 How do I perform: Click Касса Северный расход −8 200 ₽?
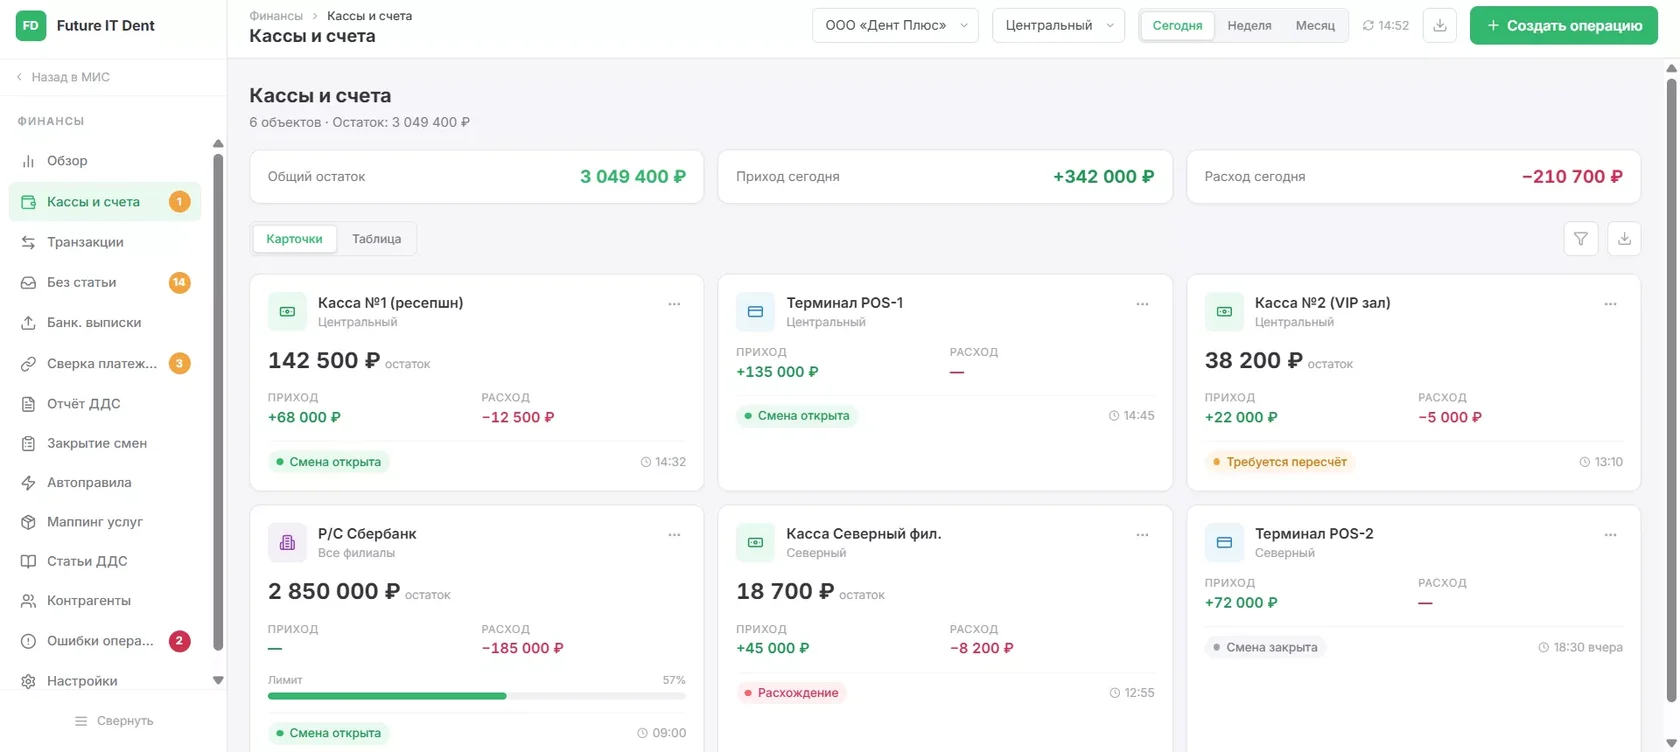(982, 648)
